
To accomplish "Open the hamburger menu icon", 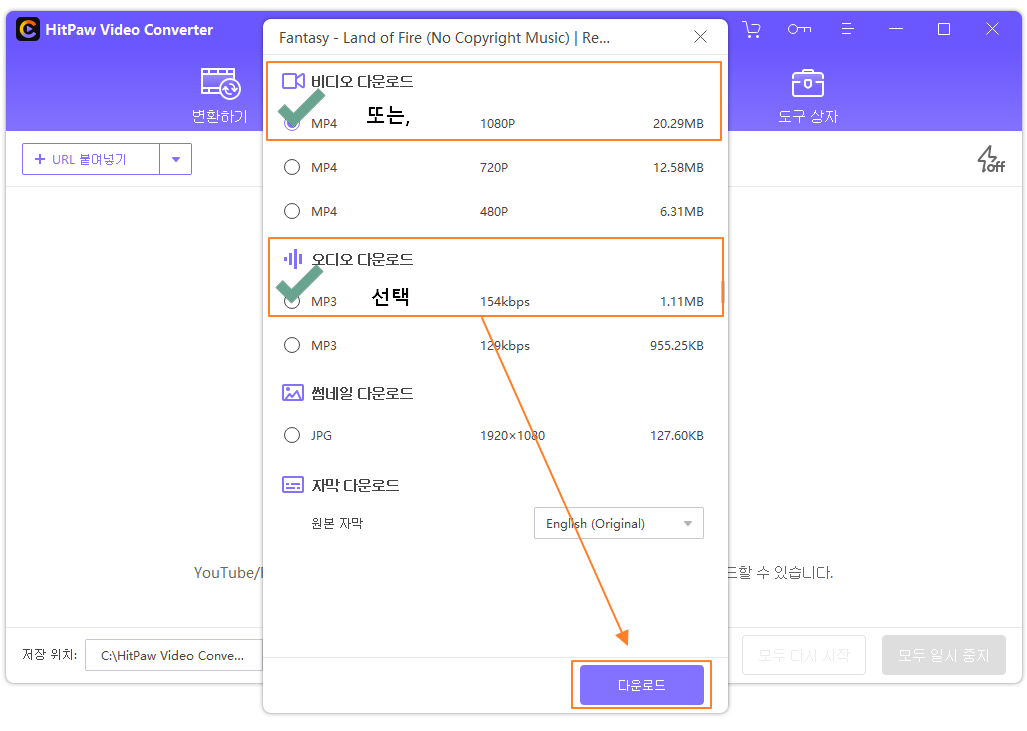I will pyautogui.click(x=848, y=29).
